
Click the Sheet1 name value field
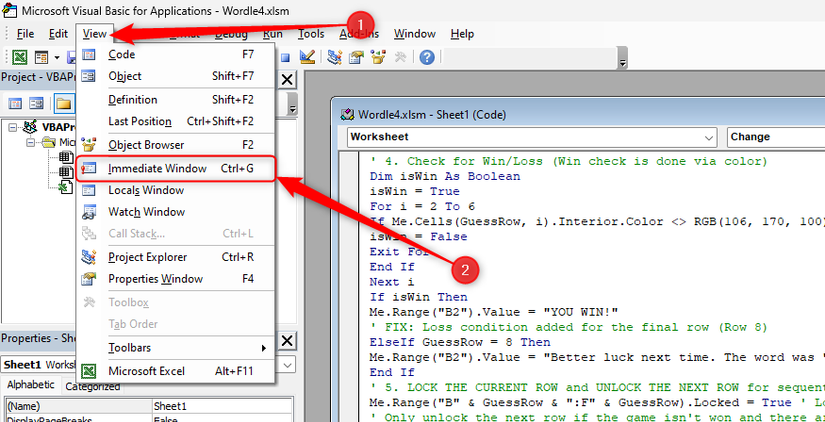pyautogui.click(x=222, y=406)
